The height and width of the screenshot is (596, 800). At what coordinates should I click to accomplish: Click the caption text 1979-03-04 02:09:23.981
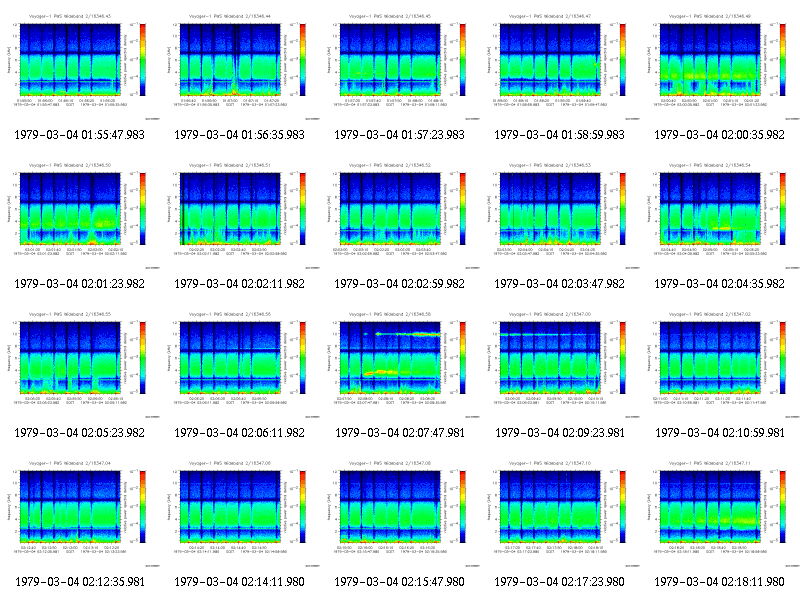(x=559, y=433)
